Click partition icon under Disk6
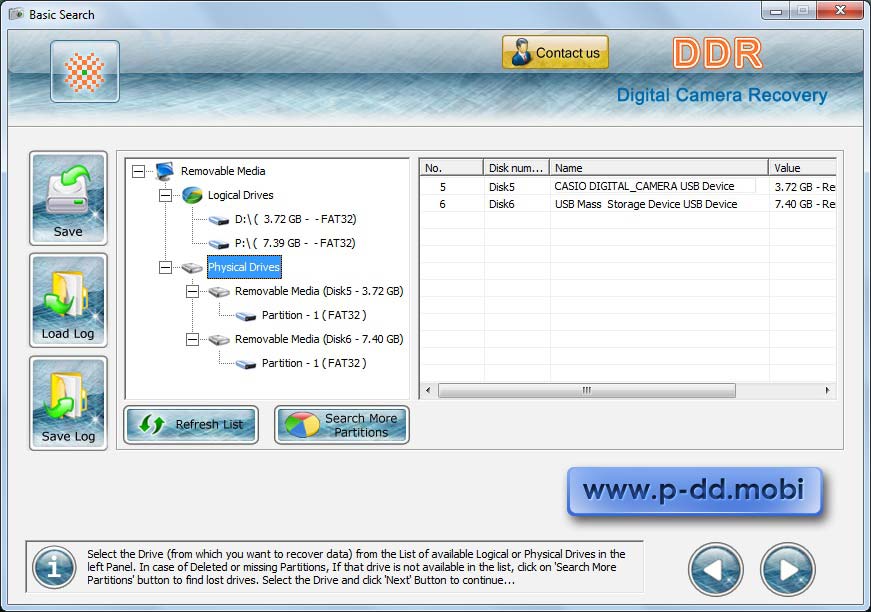This screenshot has height=612, width=871. 246,364
